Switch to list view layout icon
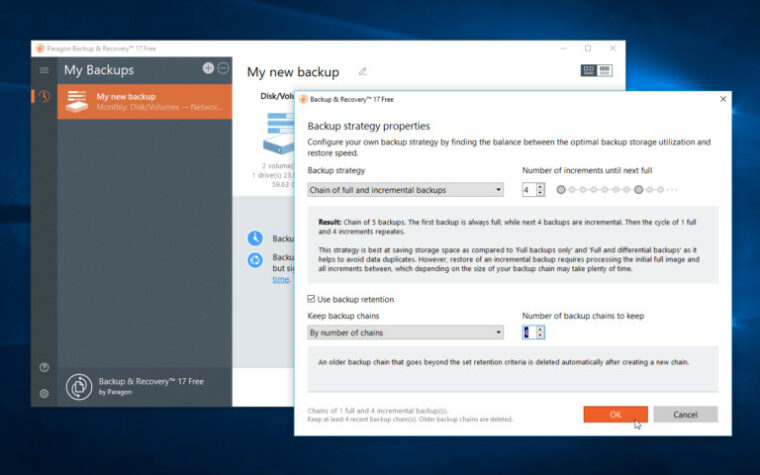Image resolution: width=760 pixels, height=475 pixels. point(604,71)
